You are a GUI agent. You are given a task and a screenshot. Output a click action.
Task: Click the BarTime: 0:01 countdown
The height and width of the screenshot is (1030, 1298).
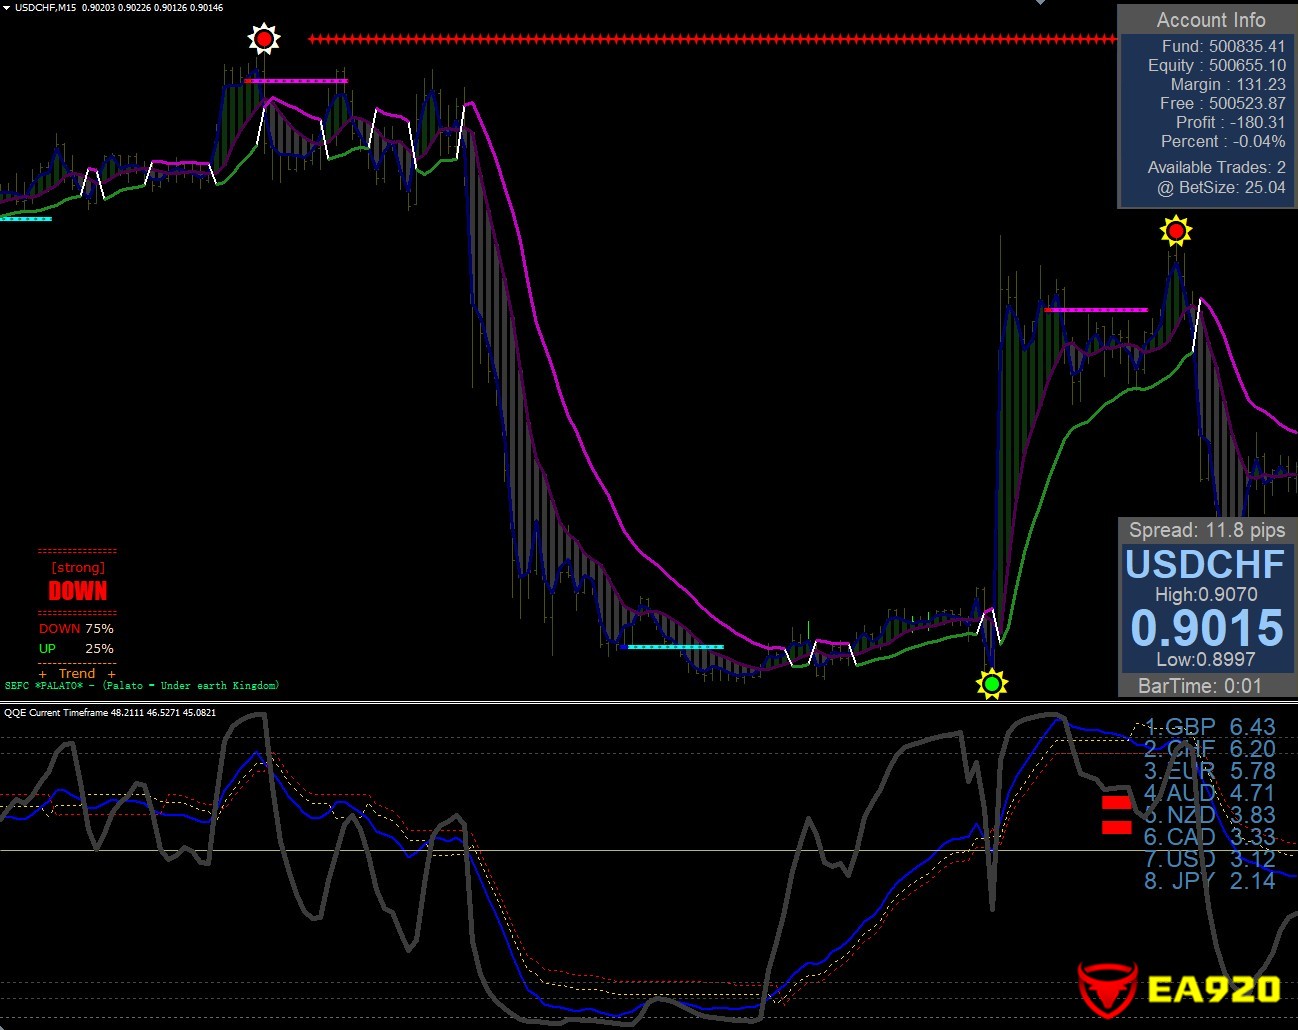tap(1199, 686)
